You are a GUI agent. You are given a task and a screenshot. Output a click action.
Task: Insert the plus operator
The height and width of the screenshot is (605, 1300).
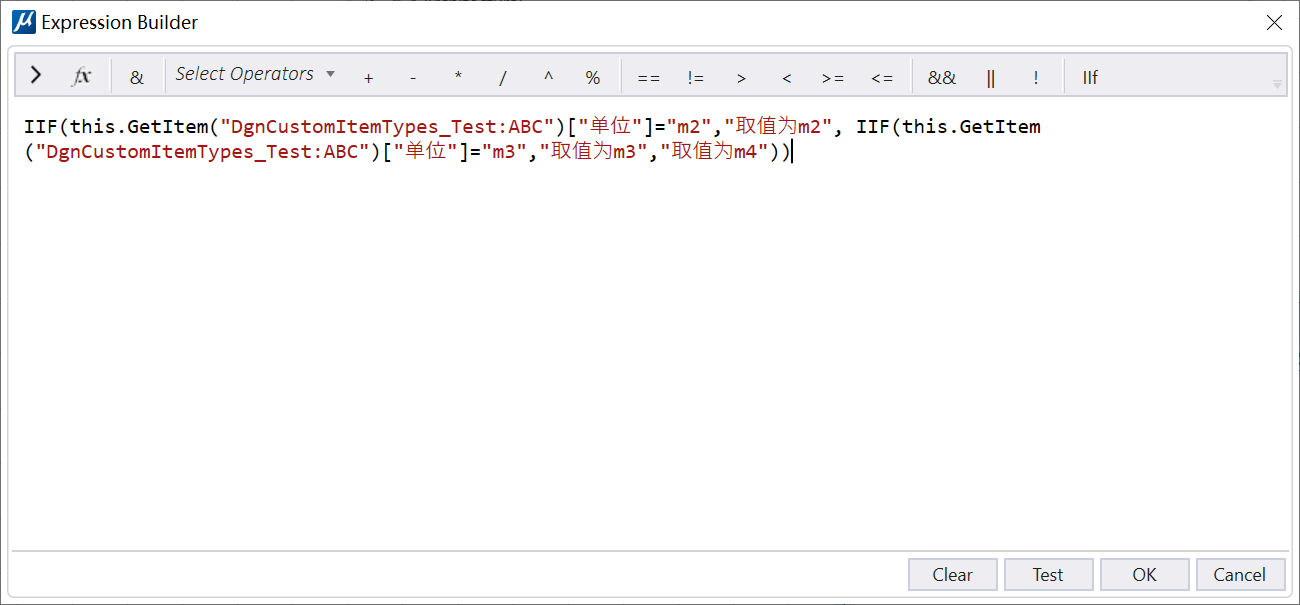pyautogui.click(x=369, y=77)
